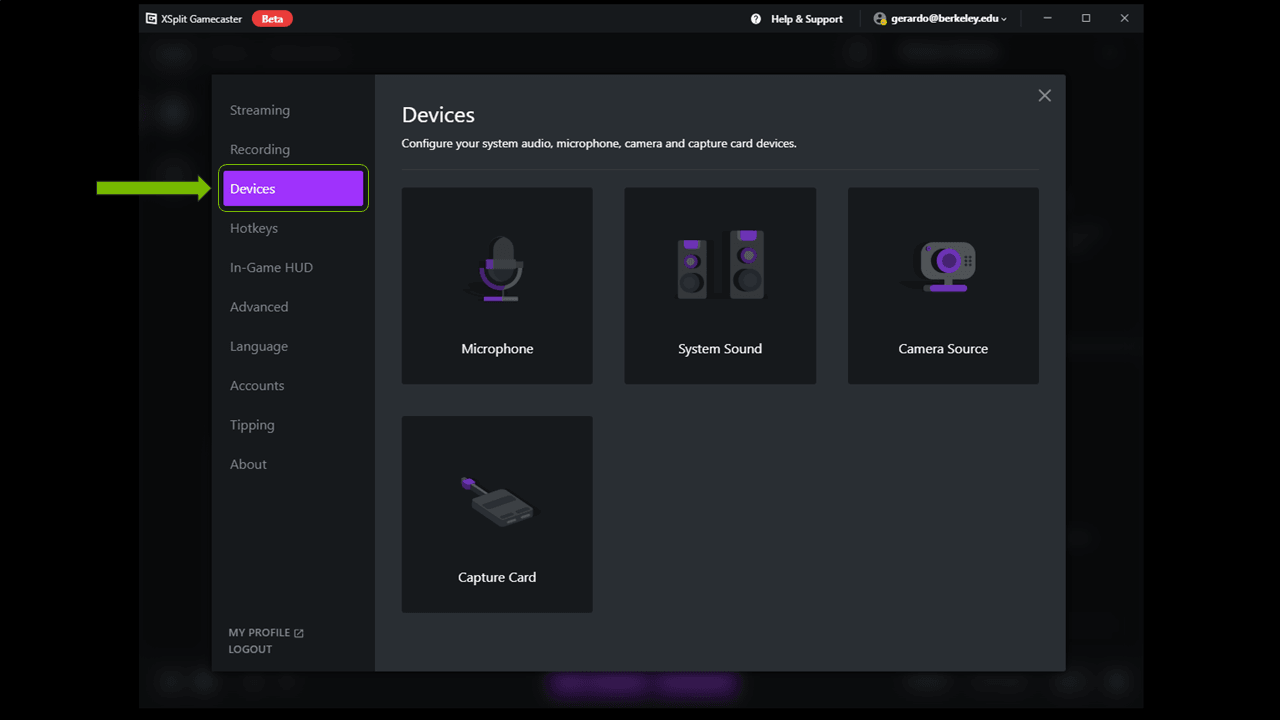
Task: Open the Tipping settings section
Action: point(251,424)
